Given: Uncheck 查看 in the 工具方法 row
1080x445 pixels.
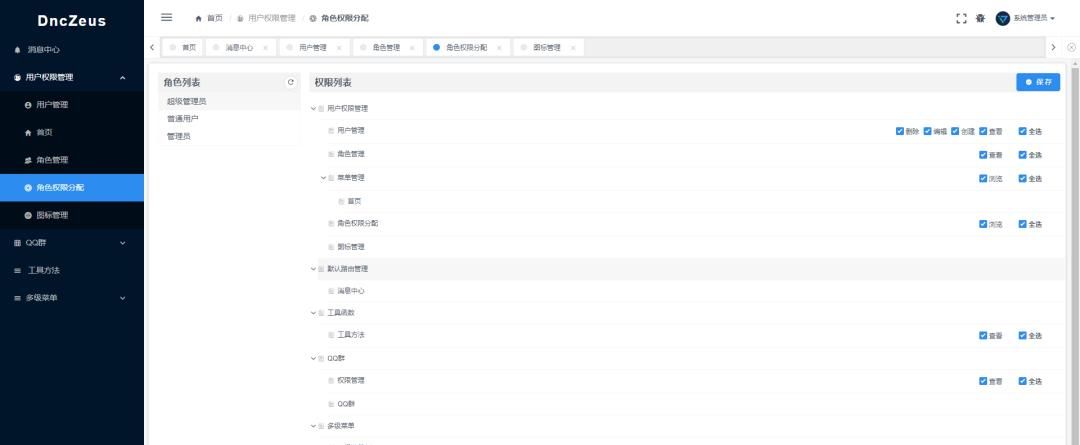Looking at the screenshot, I should (x=983, y=335).
